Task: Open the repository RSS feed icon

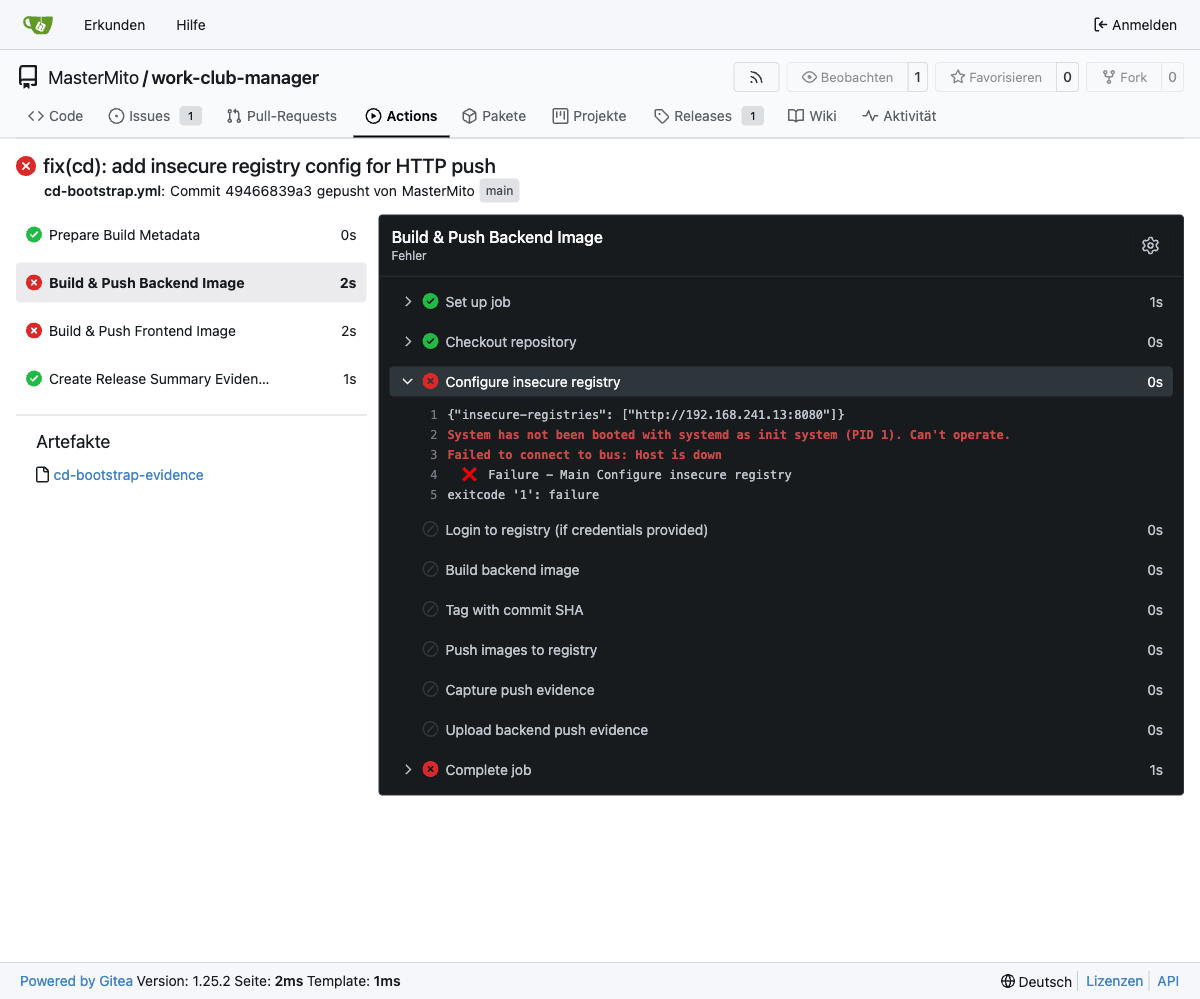Action: click(756, 77)
